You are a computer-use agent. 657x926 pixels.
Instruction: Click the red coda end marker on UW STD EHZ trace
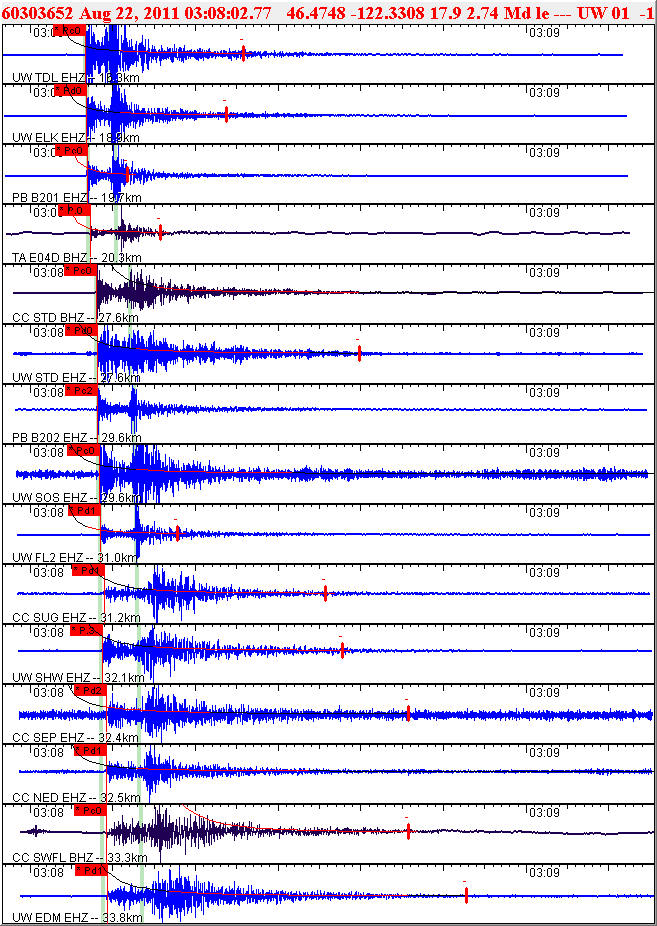click(x=359, y=354)
